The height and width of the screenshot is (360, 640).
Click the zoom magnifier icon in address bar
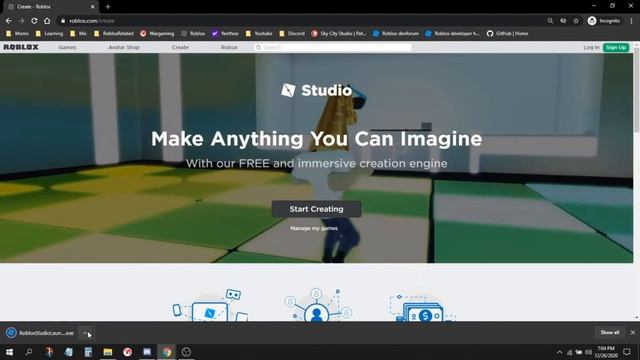[550, 21]
